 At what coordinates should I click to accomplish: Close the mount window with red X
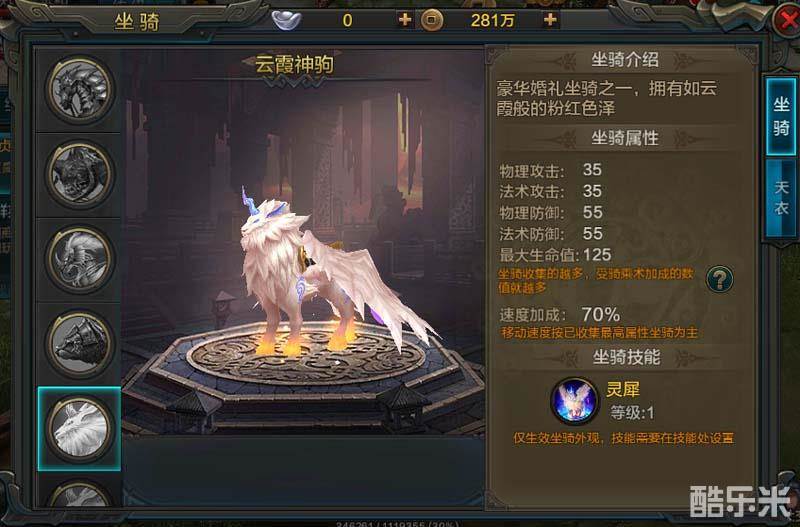(x=787, y=21)
